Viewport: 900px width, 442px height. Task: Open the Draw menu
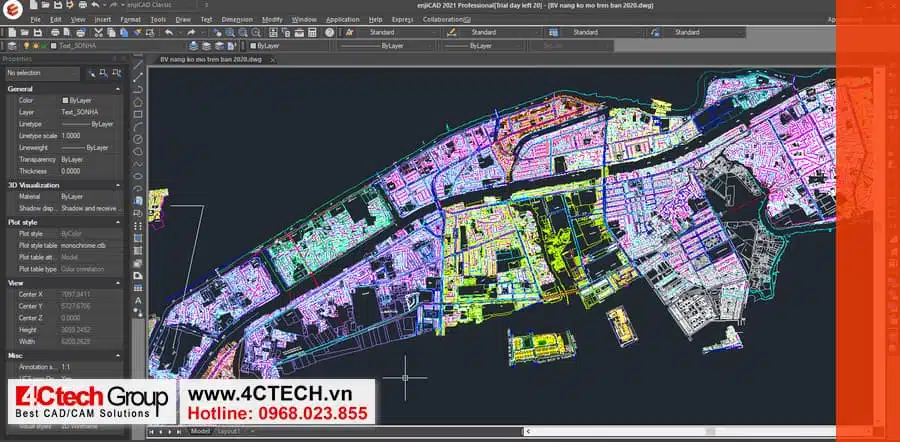click(183, 20)
